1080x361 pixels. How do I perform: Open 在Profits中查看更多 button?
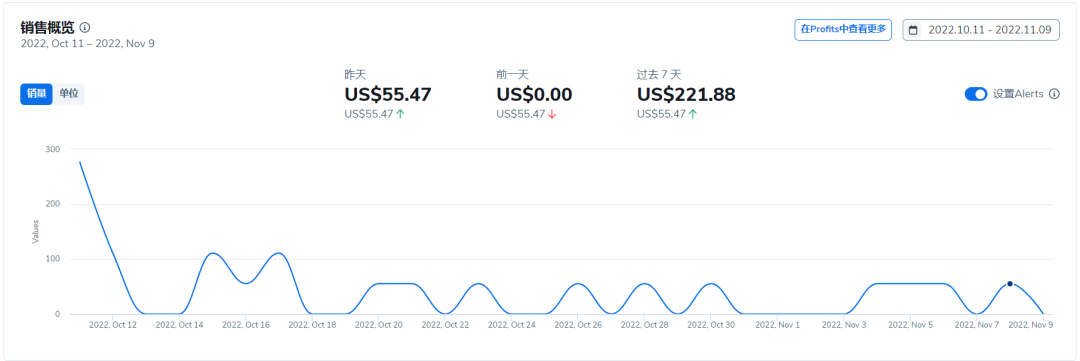point(843,30)
